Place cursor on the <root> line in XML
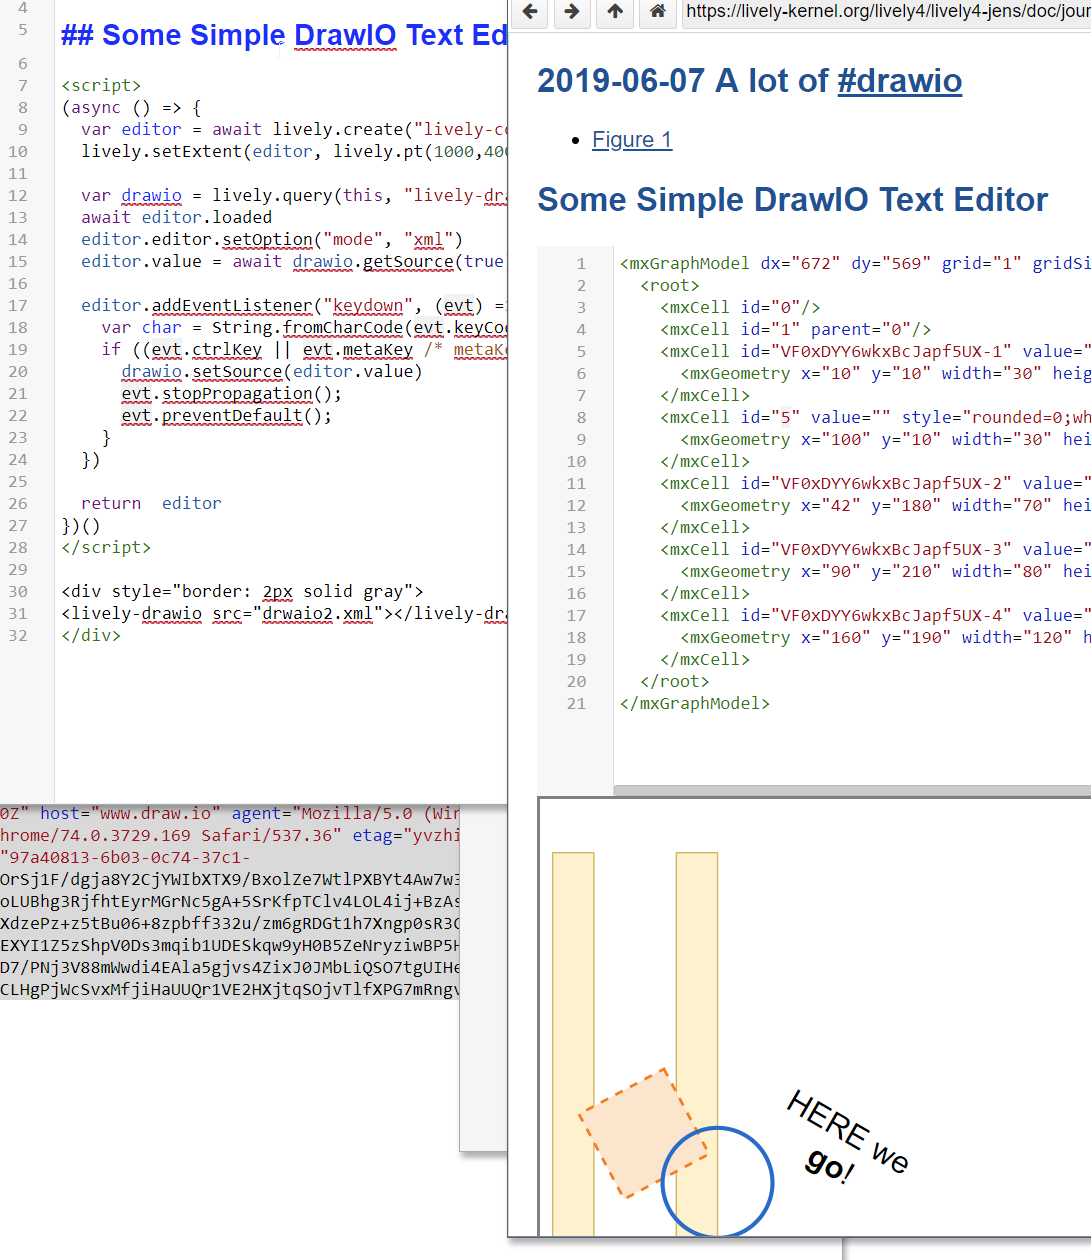The width and height of the screenshot is (1091, 1260). (670, 286)
